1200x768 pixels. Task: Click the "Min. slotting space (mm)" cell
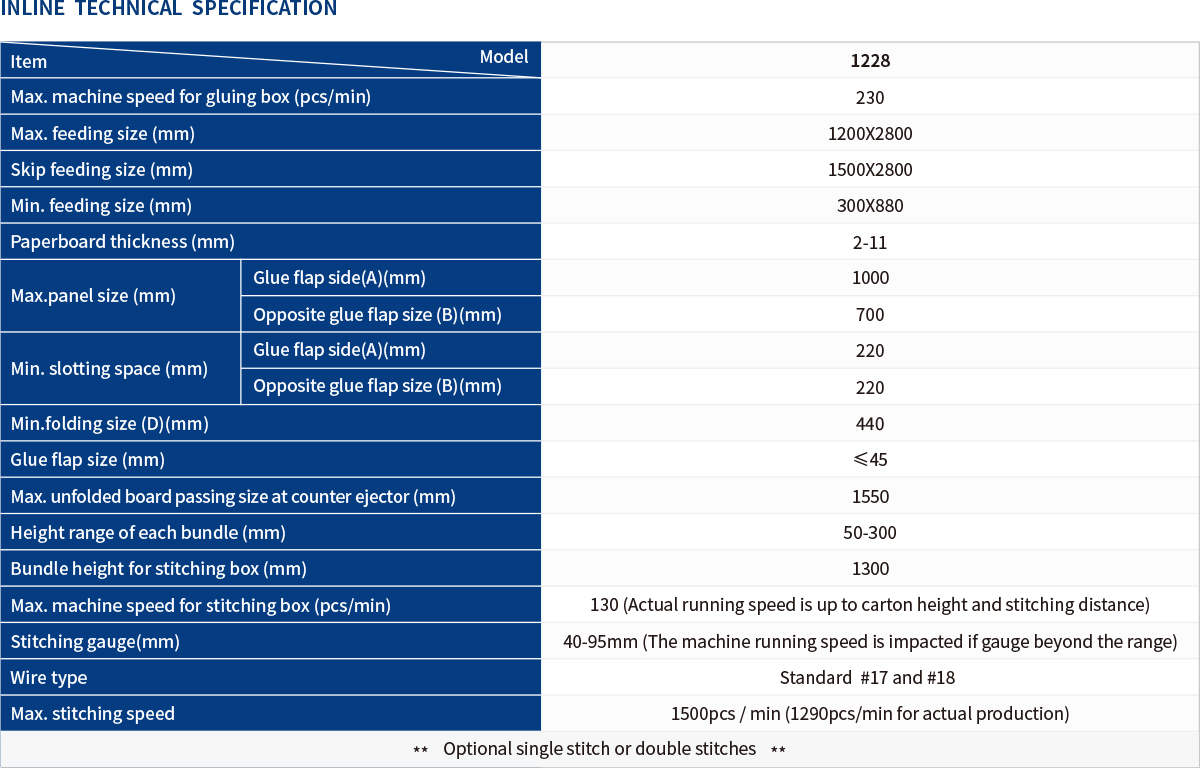[109, 369]
